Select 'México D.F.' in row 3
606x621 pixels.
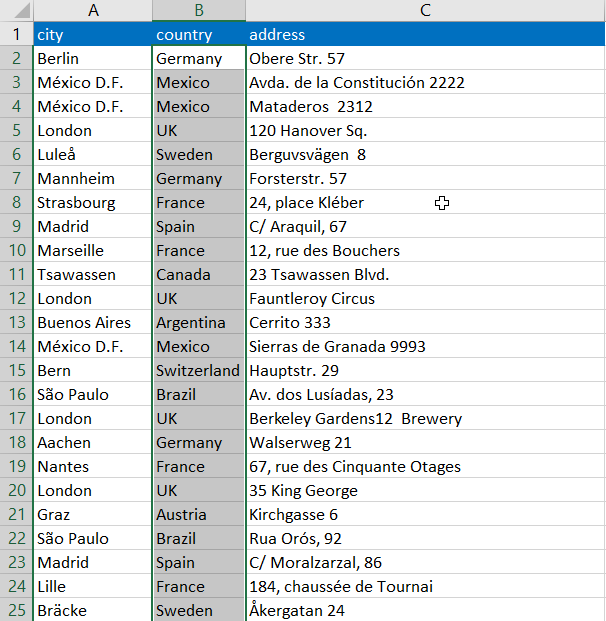coord(93,82)
